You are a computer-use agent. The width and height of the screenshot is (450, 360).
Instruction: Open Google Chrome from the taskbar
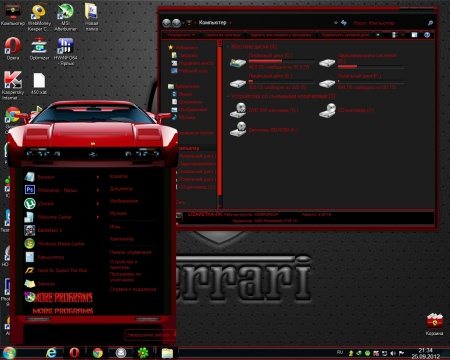coord(98,353)
